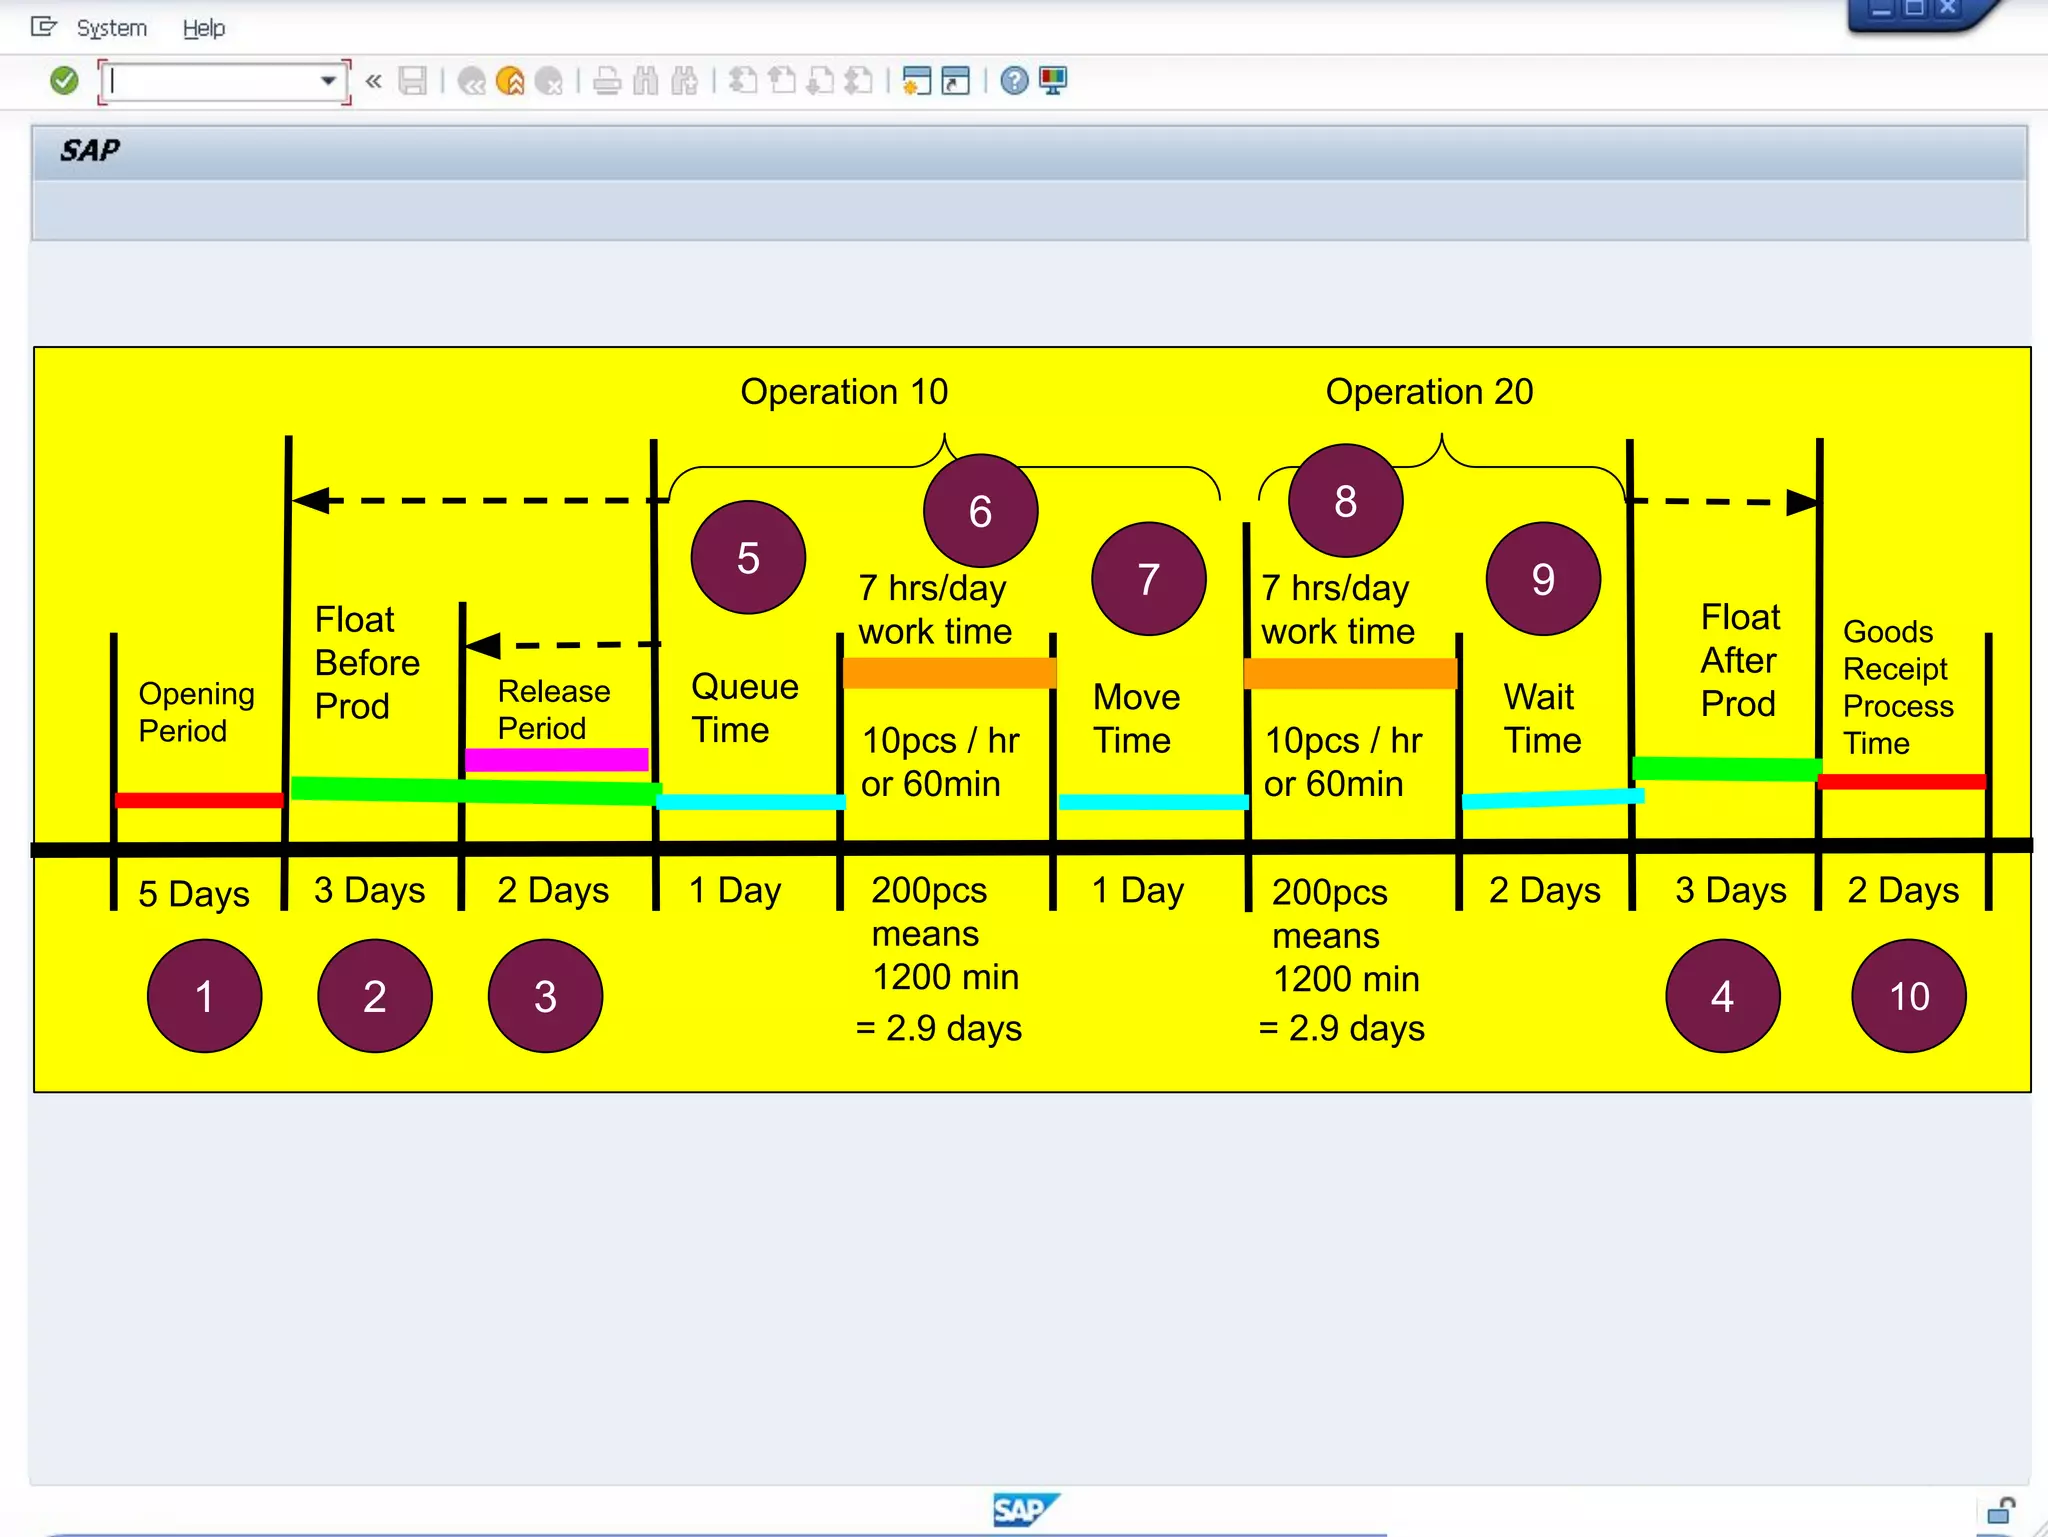The width and height of the screenshot is (2048, 1537).
Task: Click the Generate Shortcut icon
Action: [x=956, y=81]
